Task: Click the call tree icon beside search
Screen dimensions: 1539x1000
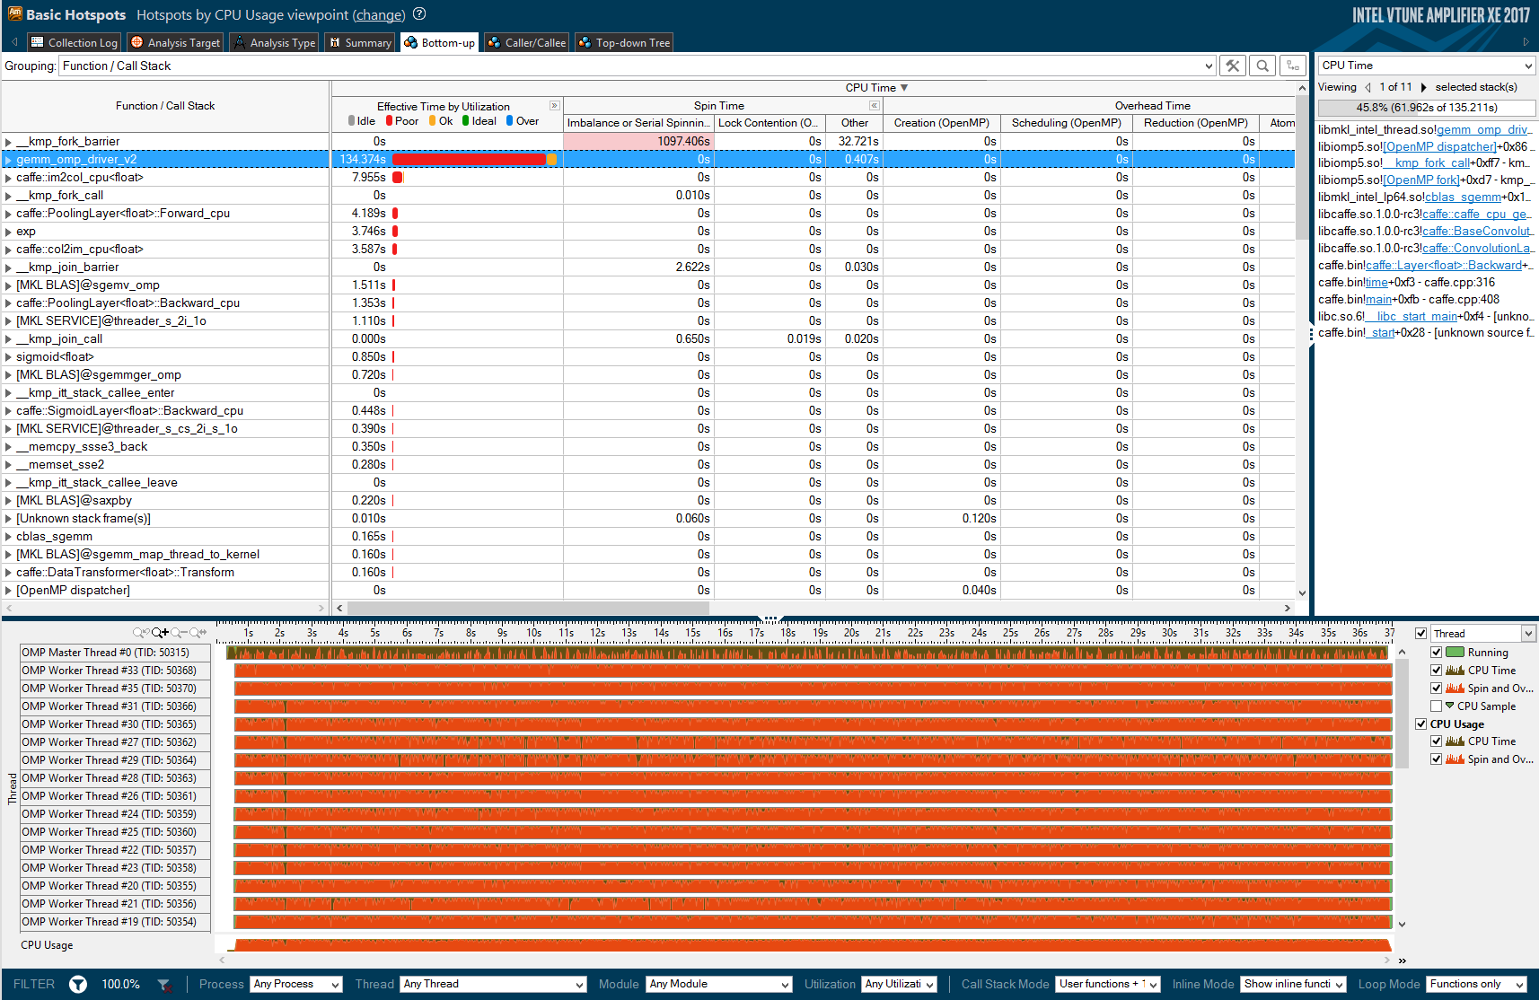Action: coord(1293,66)
